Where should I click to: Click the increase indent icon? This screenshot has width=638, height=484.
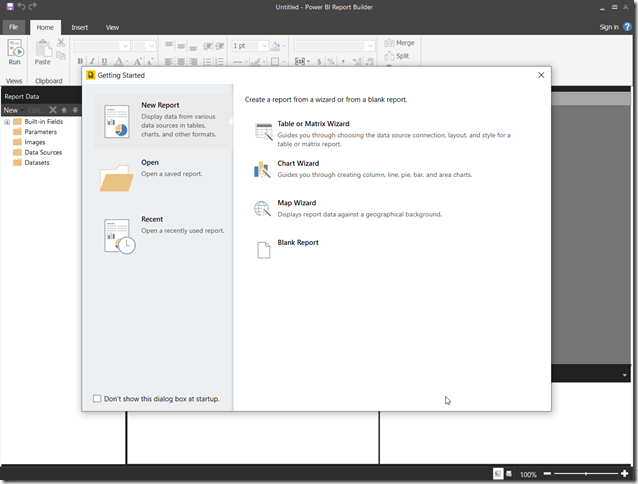click(x=220, y=46)
